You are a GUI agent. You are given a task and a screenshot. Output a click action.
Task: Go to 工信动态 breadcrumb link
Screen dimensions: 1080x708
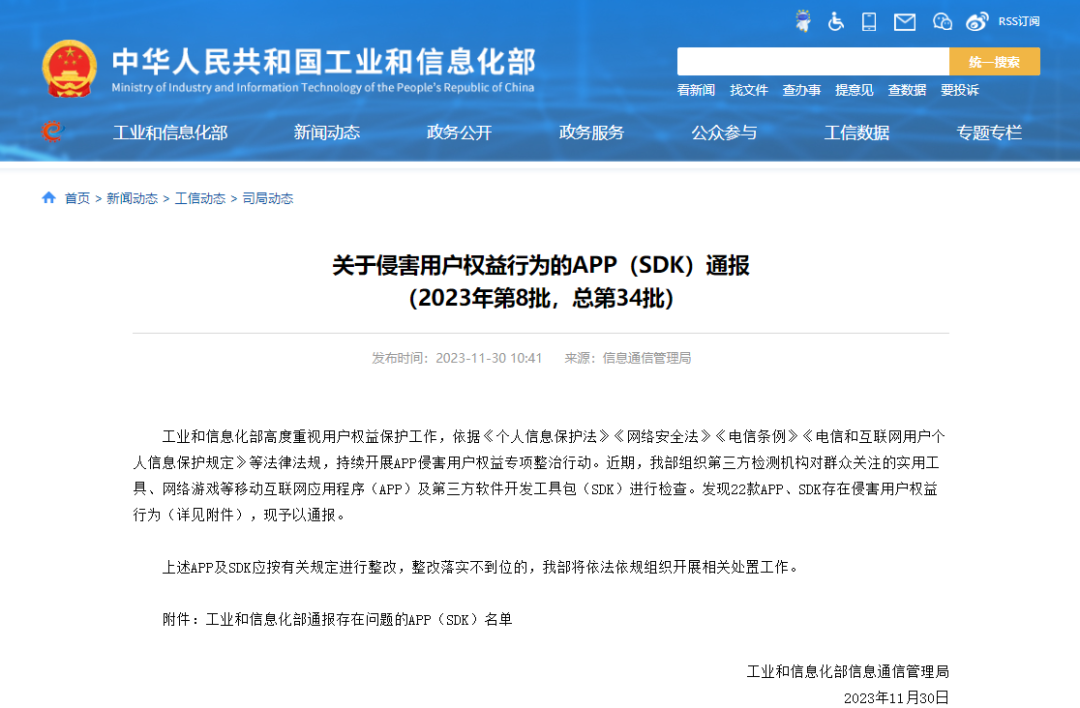point(200,198)
